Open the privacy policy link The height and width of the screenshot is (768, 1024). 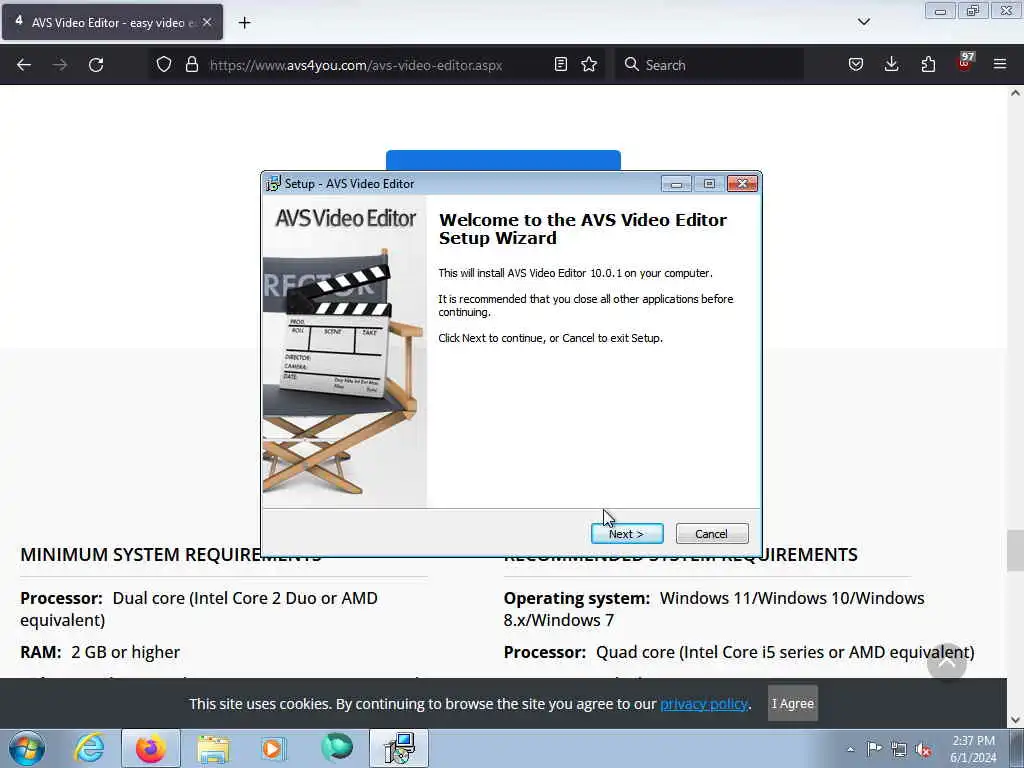click(x=703, y=704)
